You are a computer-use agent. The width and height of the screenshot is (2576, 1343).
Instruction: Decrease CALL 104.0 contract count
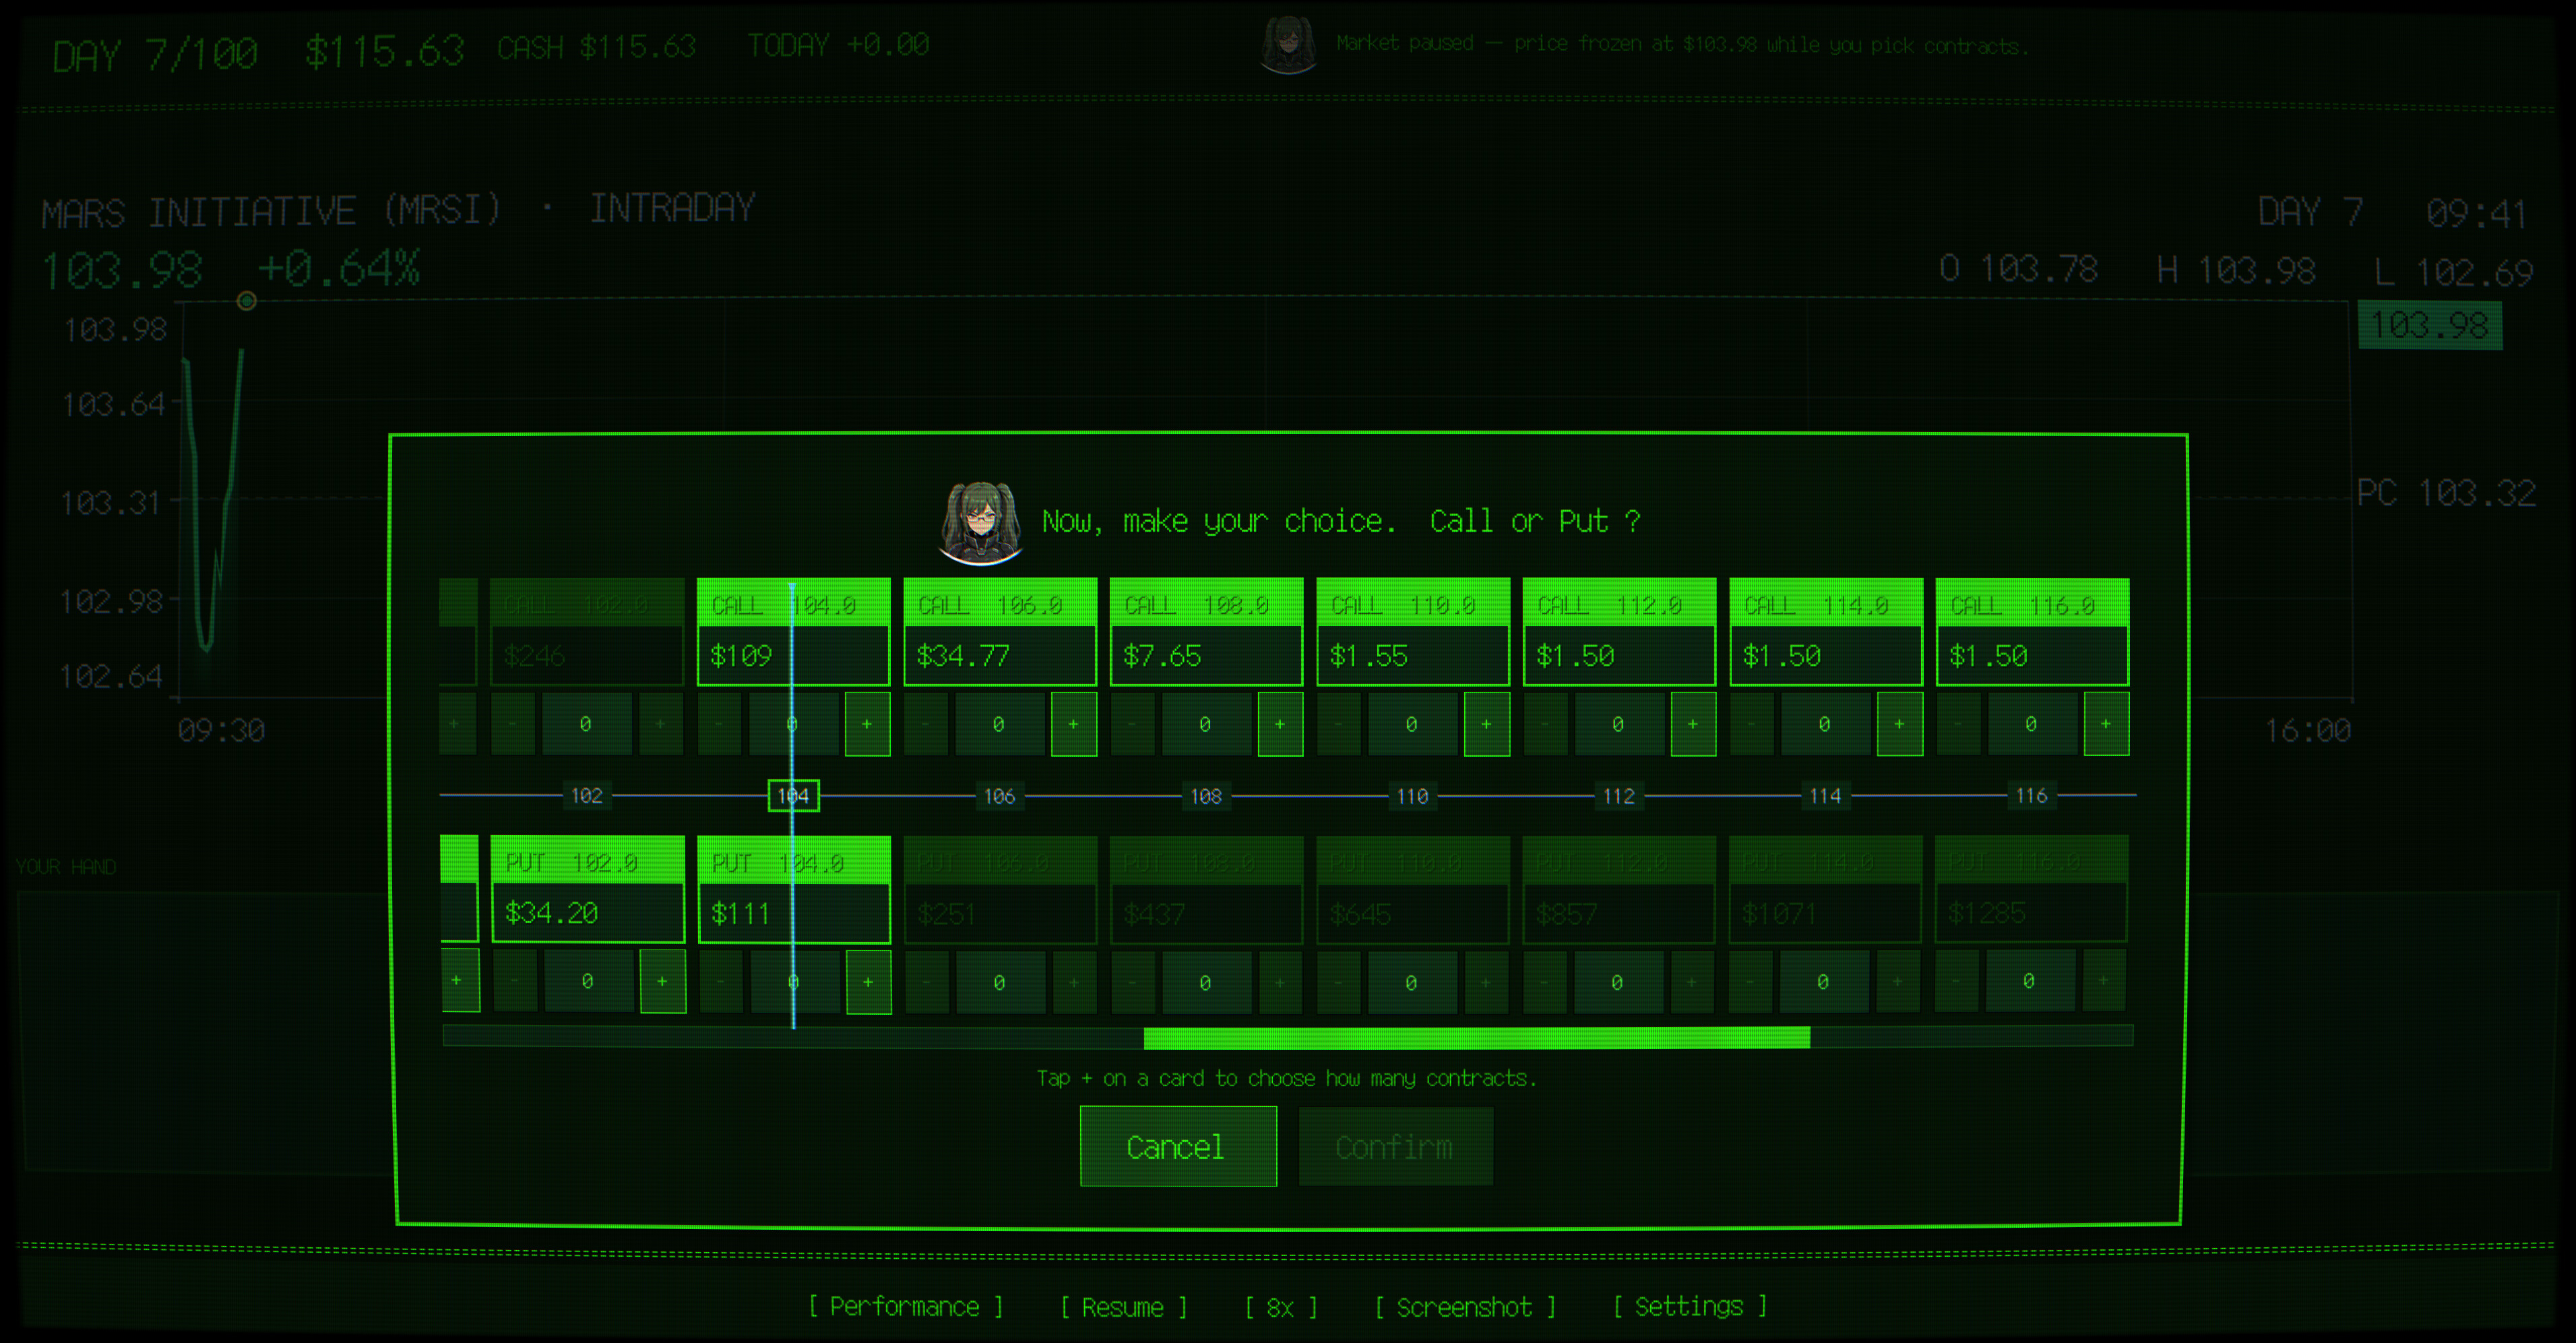tap(719, 724)
